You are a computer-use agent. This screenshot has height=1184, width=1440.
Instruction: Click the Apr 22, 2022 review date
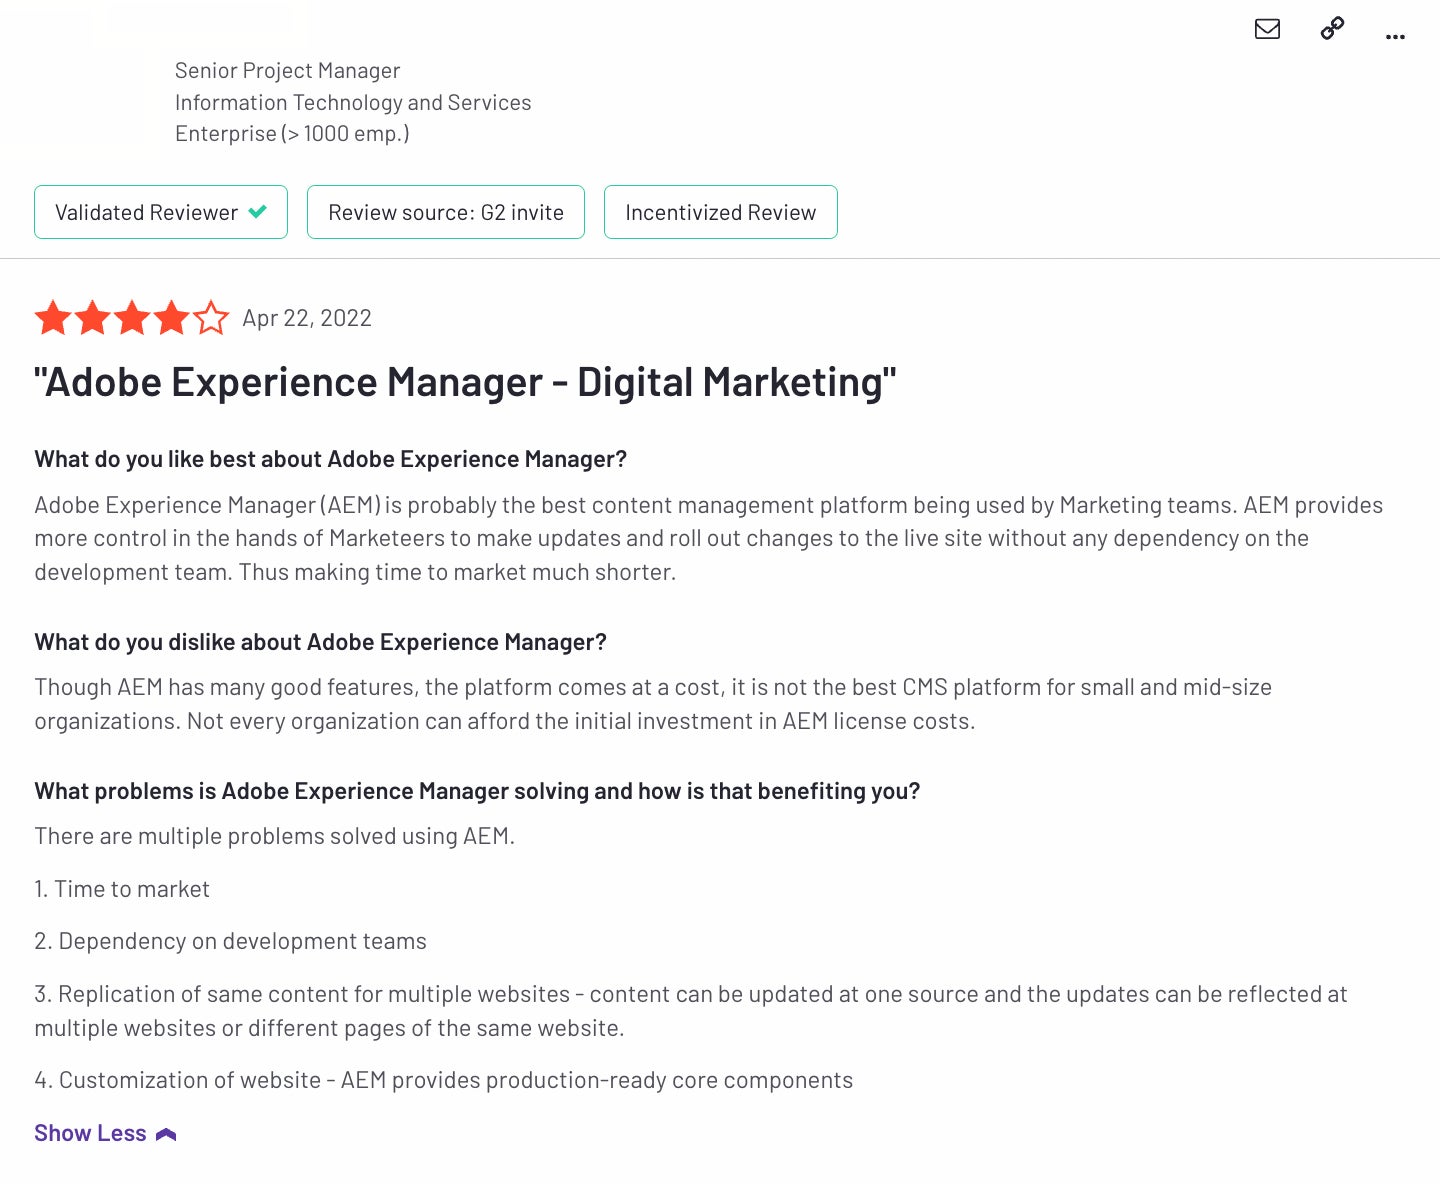307,318
